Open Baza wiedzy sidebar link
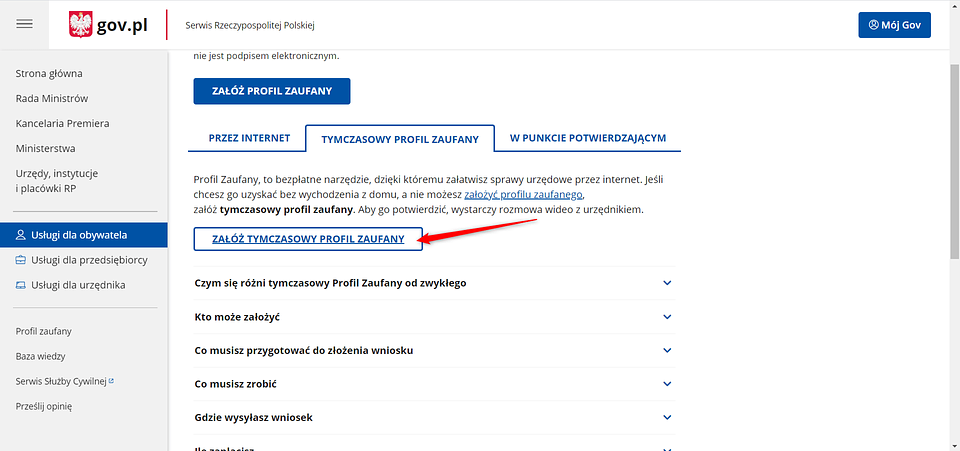960x451 pixels. tap(40, 356)
